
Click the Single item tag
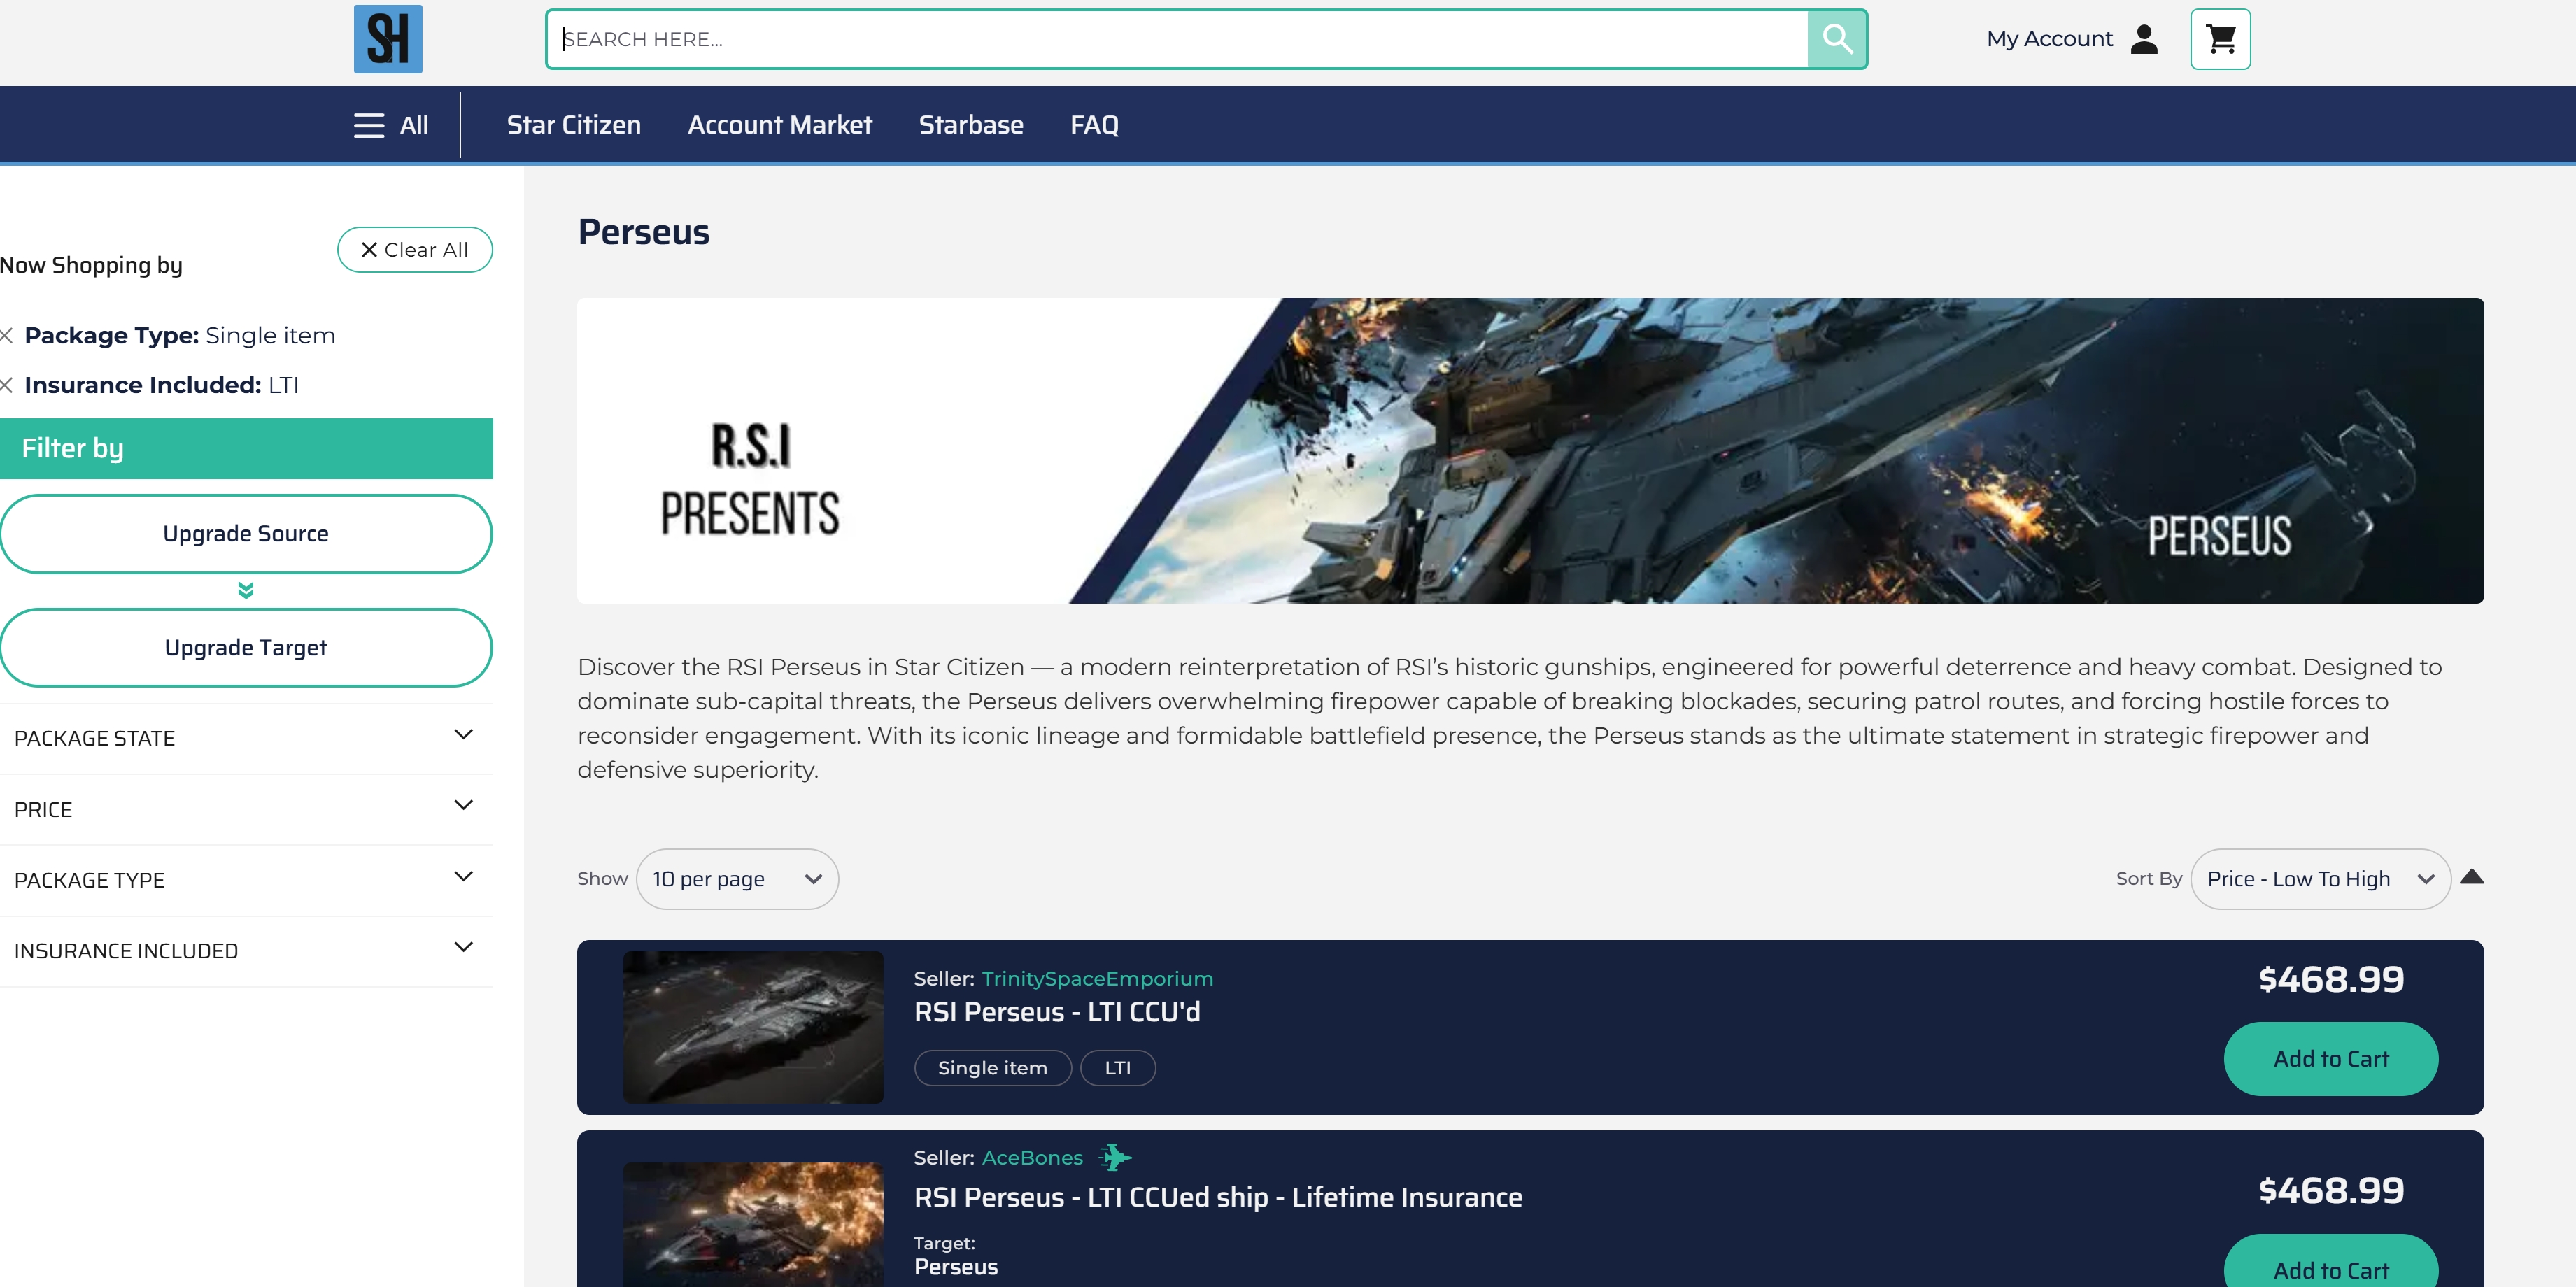point(993,1068)
